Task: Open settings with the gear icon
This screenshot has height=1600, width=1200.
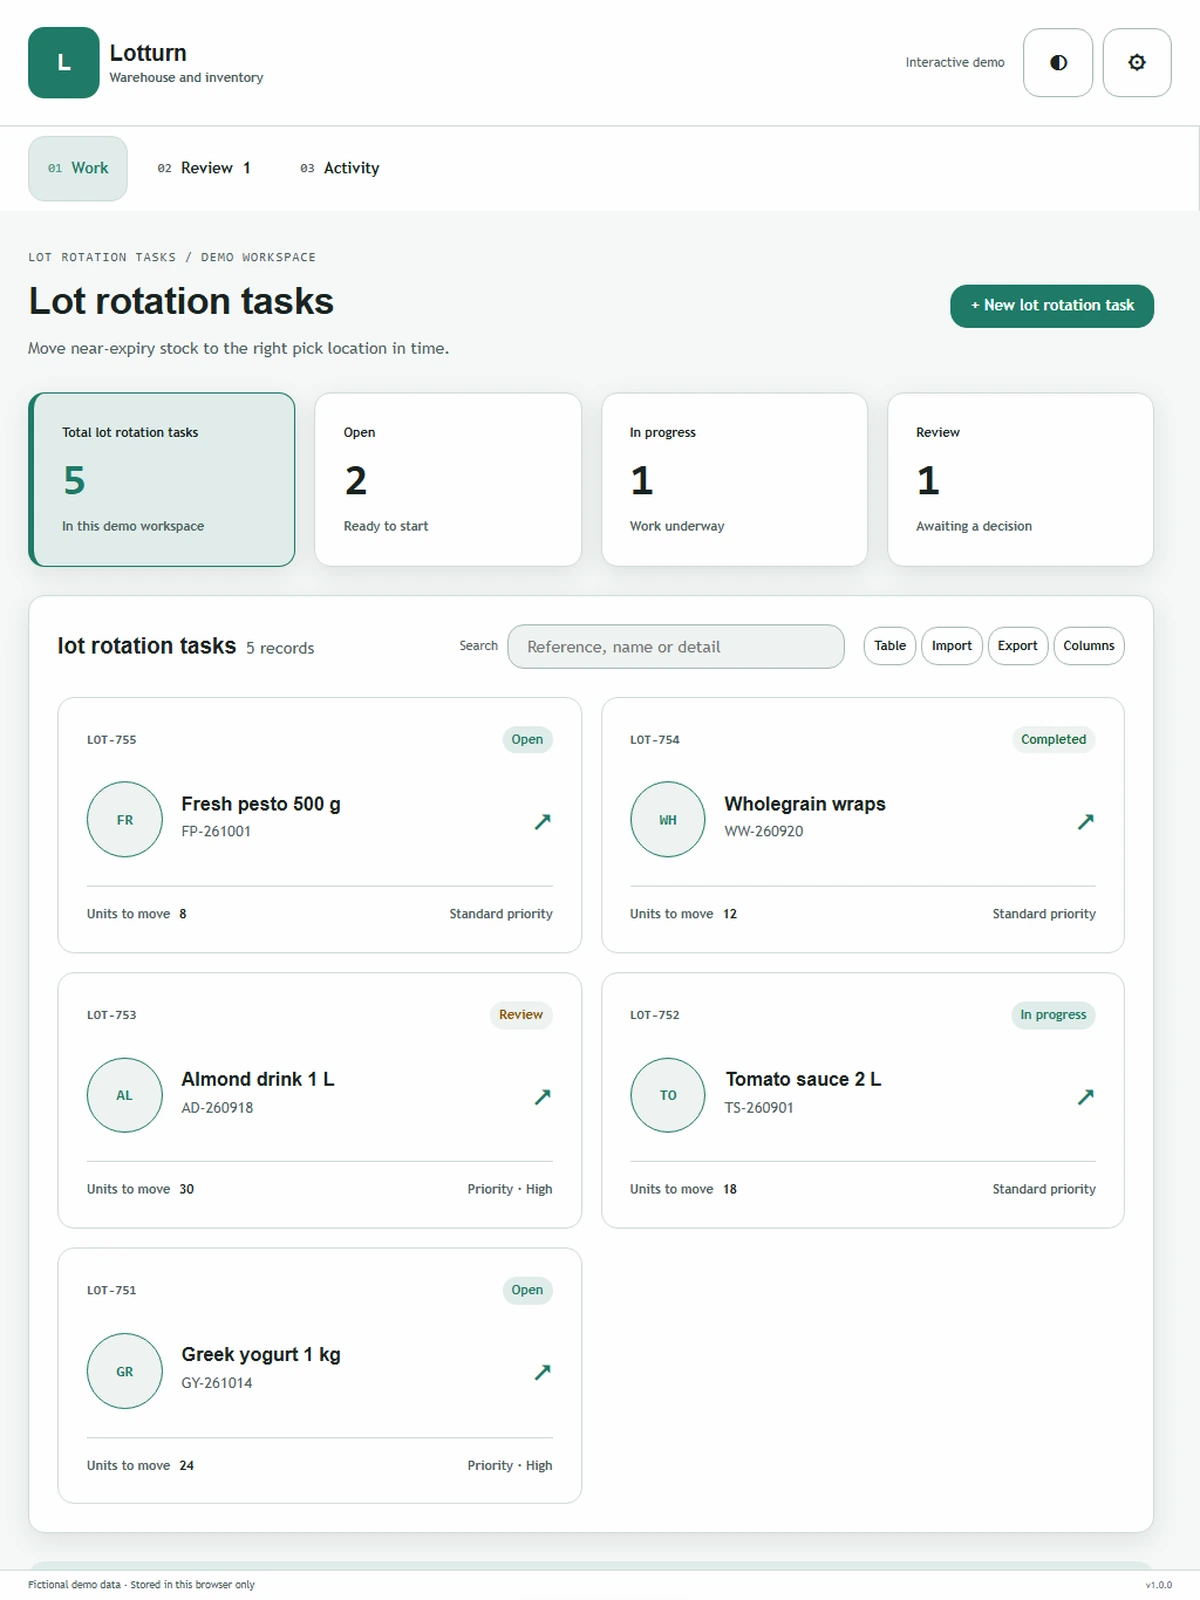Action: 1137,63
